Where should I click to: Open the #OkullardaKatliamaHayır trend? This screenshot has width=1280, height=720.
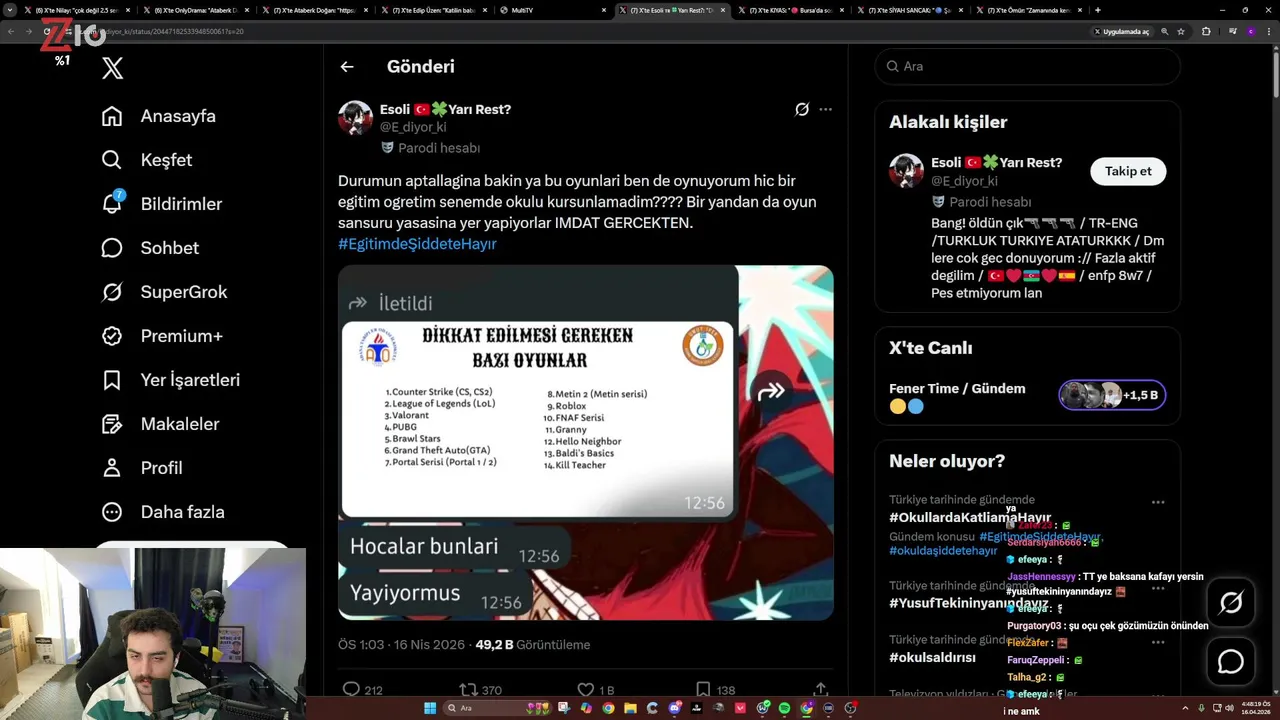point(970,517)
